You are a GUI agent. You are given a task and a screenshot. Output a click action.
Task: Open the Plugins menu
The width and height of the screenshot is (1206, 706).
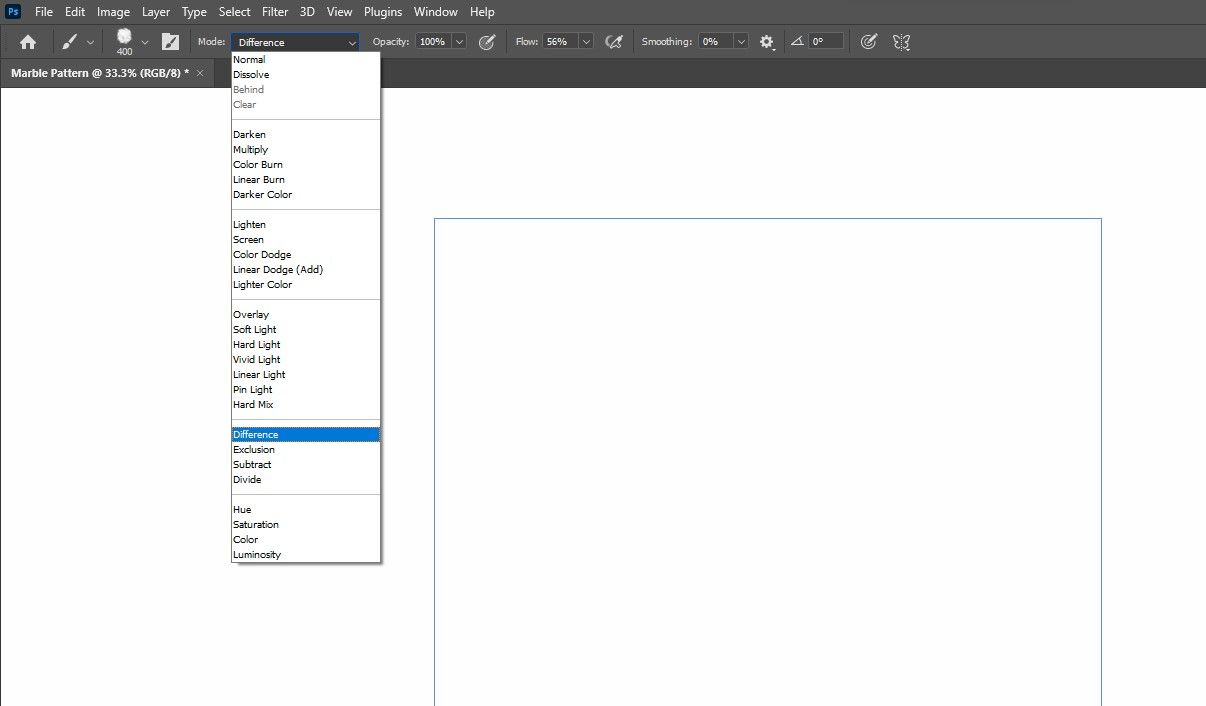[x=383, y=12]
